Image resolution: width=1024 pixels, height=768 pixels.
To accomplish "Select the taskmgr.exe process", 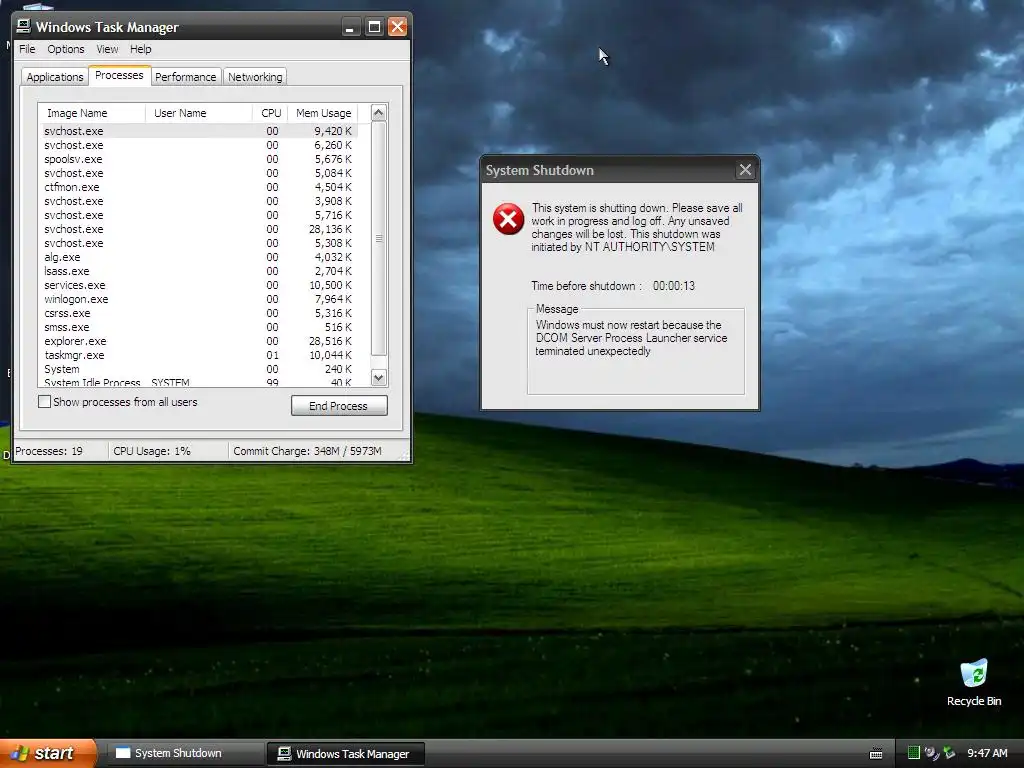I will (198, 355).
